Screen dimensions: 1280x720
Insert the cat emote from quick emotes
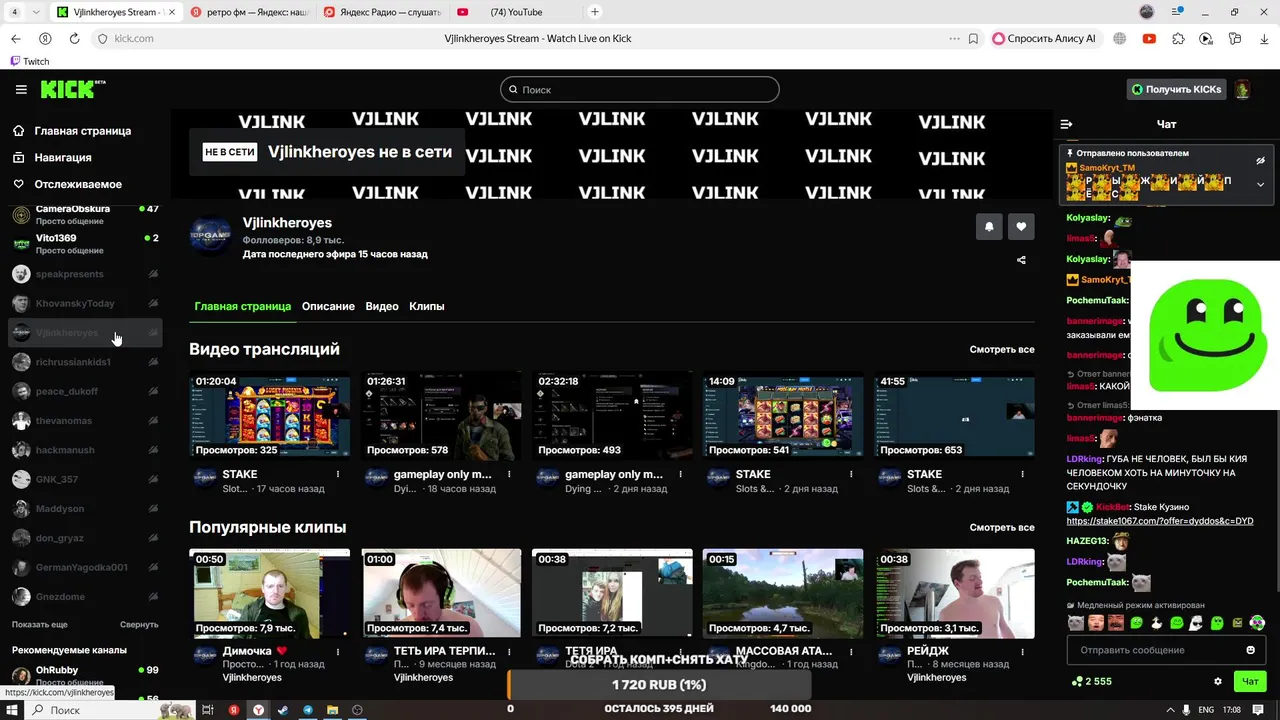[x=1076, y=622]
